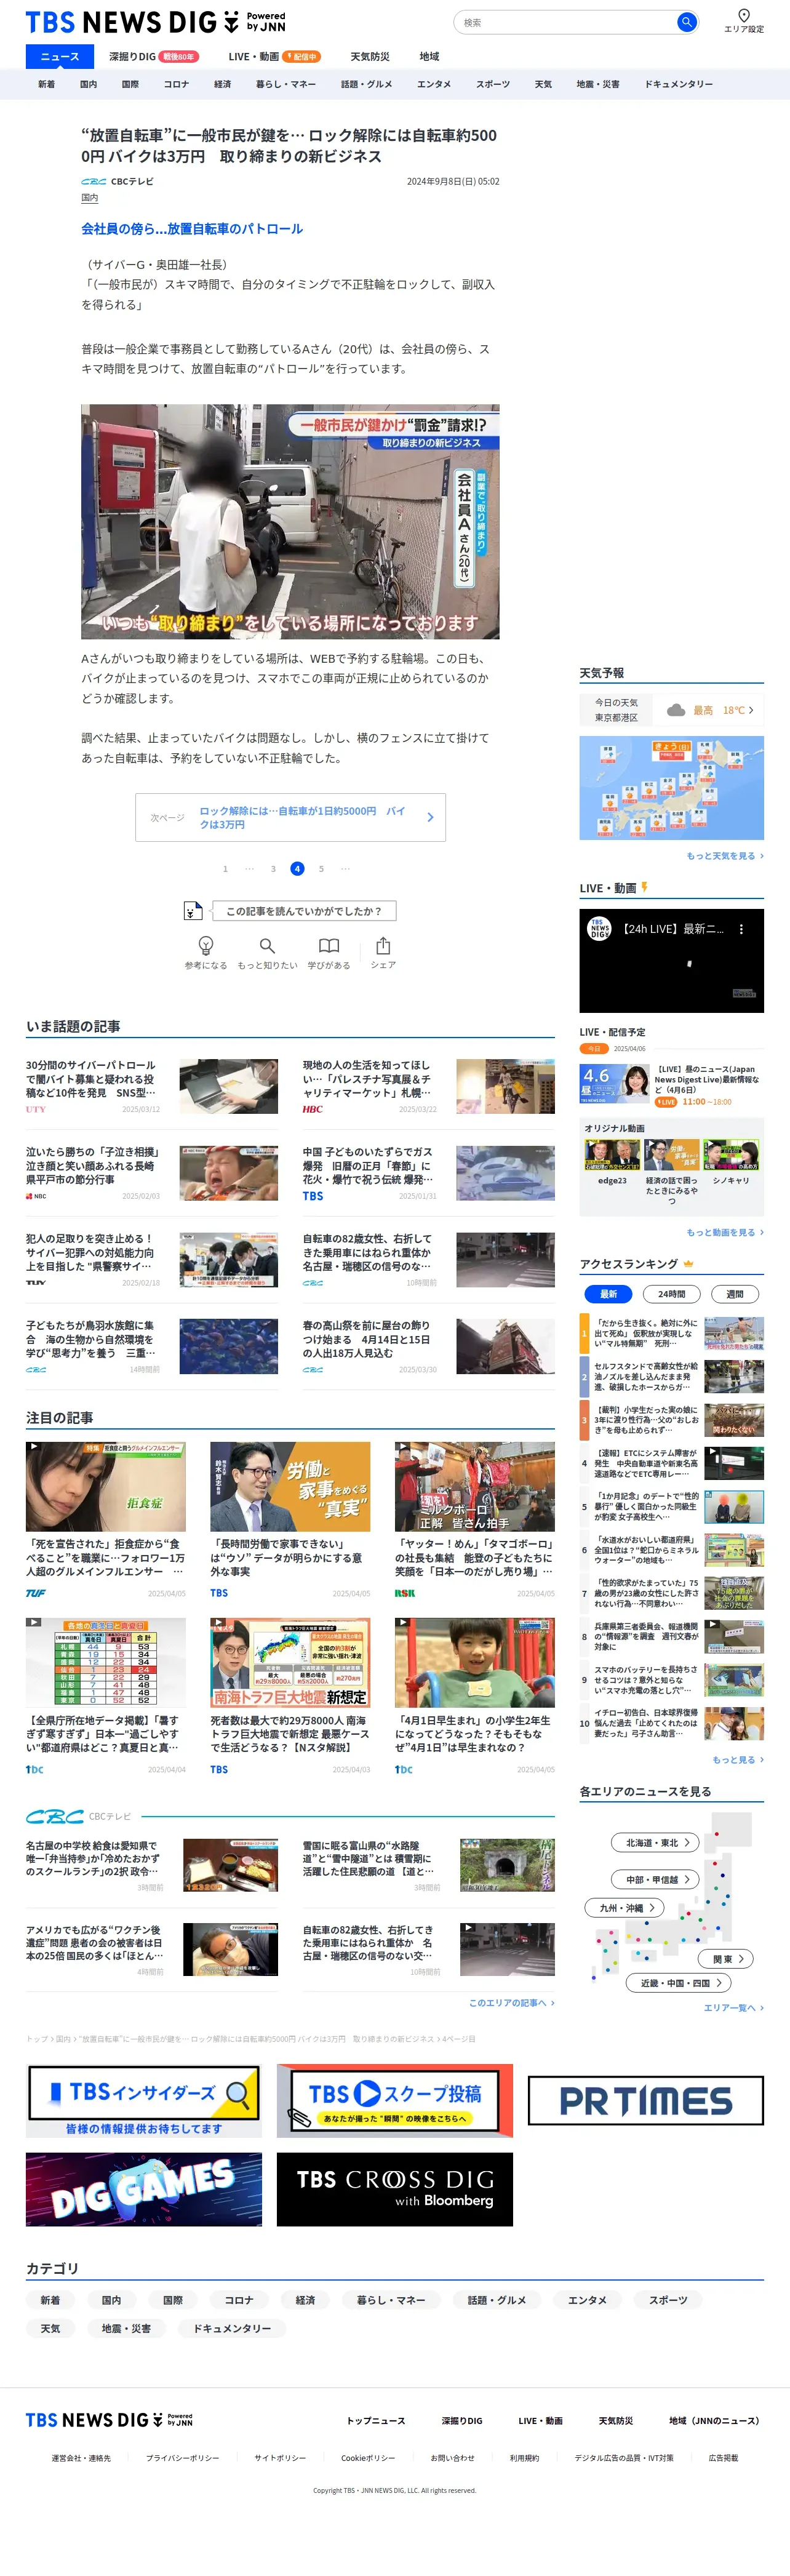Expand the 近畿・中国・四国 area news
790x2576 pixels.
coord(679,1983)
